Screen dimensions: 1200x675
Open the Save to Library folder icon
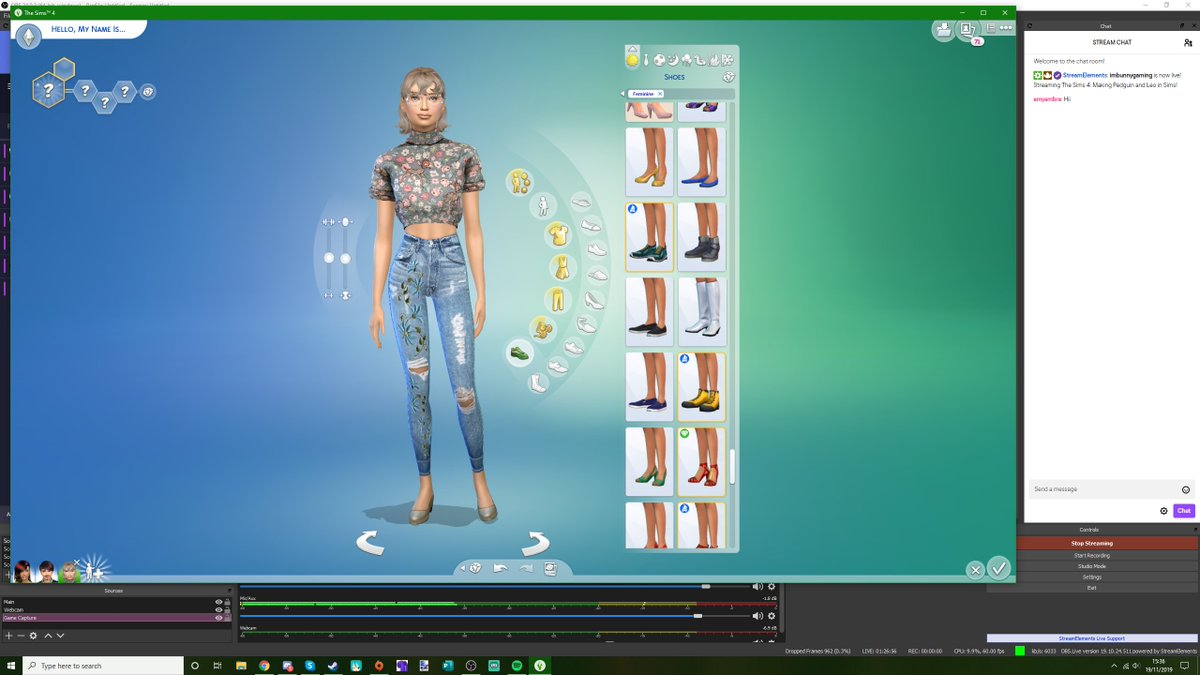943,29
